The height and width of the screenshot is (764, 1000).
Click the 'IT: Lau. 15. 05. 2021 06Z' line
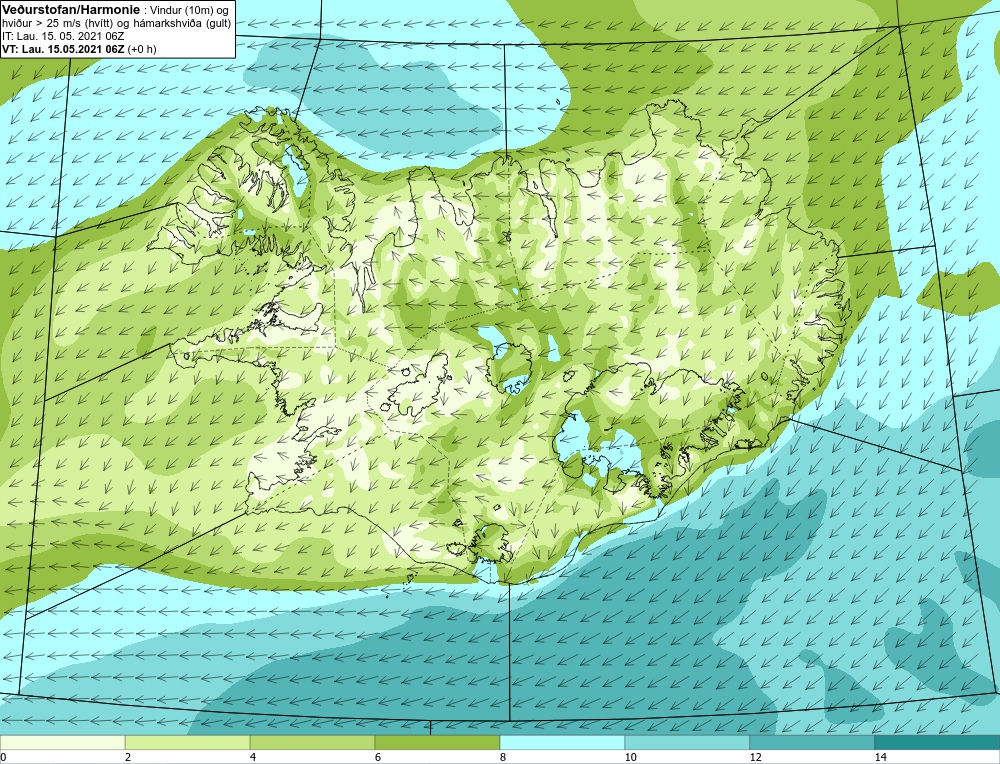(63, 36)
